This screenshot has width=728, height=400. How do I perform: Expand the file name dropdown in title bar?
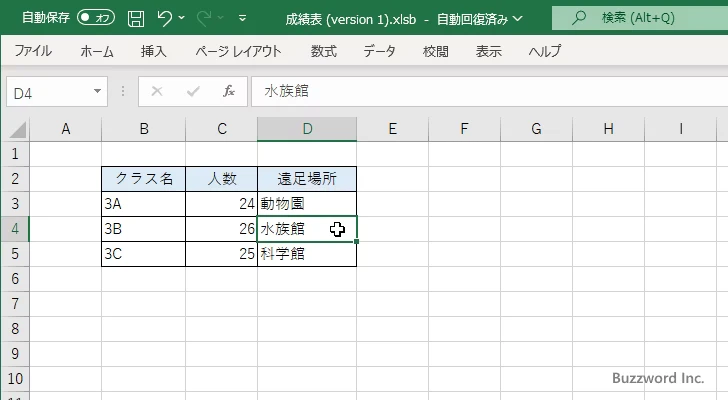[x=518, y=19]
